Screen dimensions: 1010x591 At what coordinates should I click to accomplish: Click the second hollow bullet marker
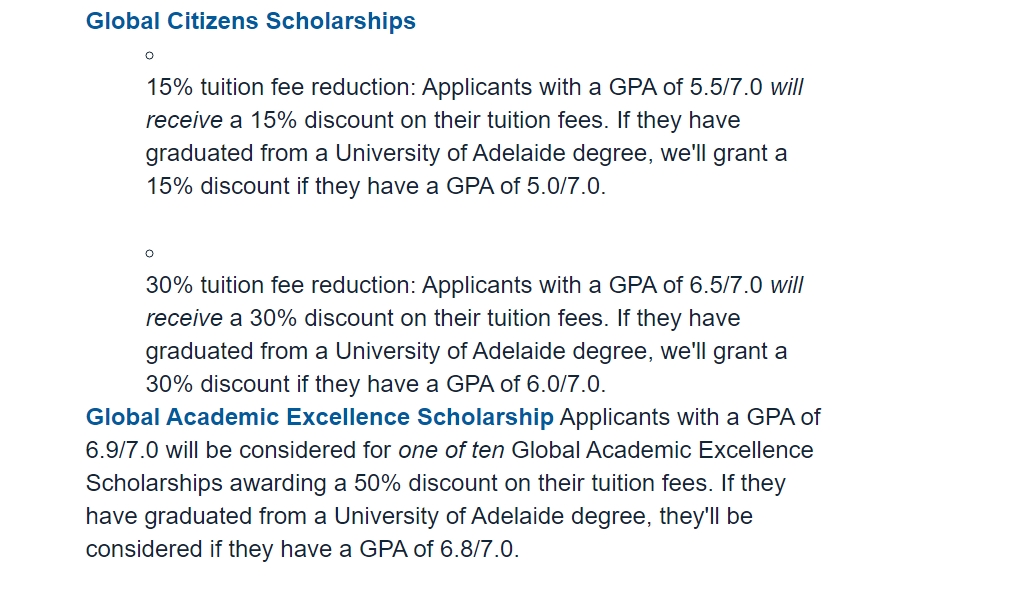pyautogui.click(x=149, y=254)
